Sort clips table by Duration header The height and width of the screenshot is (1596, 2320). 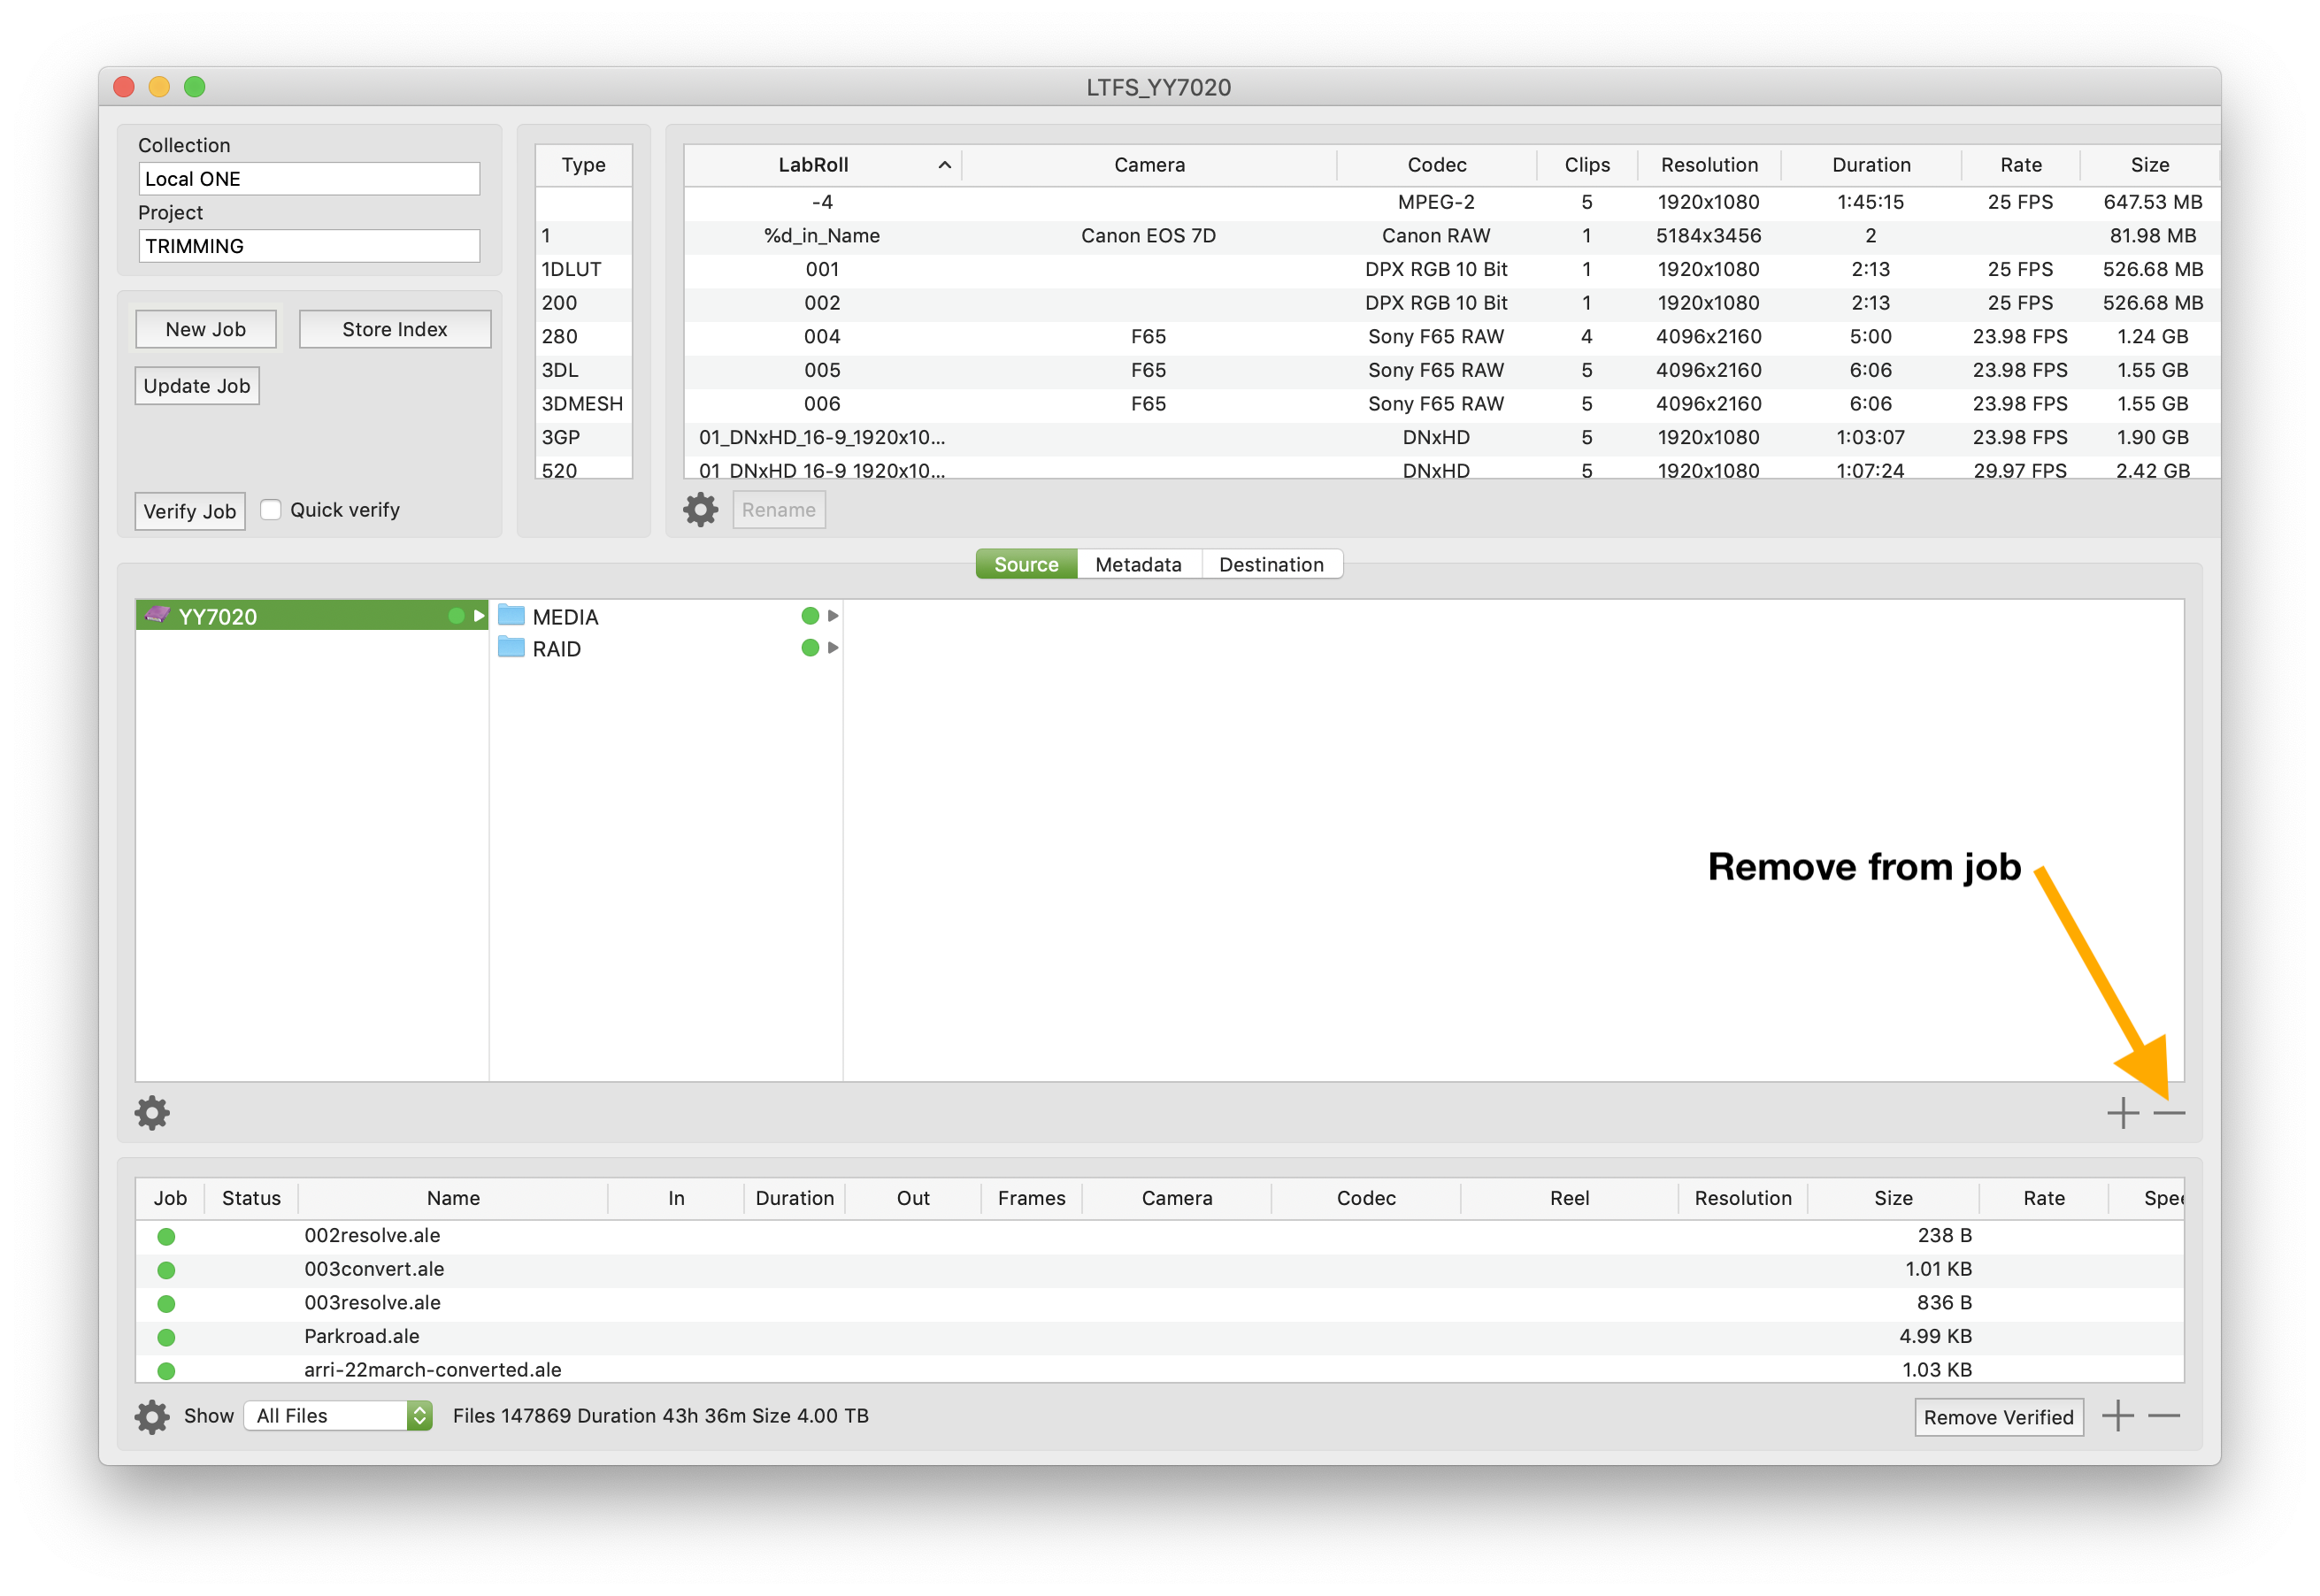[1871, 165]
